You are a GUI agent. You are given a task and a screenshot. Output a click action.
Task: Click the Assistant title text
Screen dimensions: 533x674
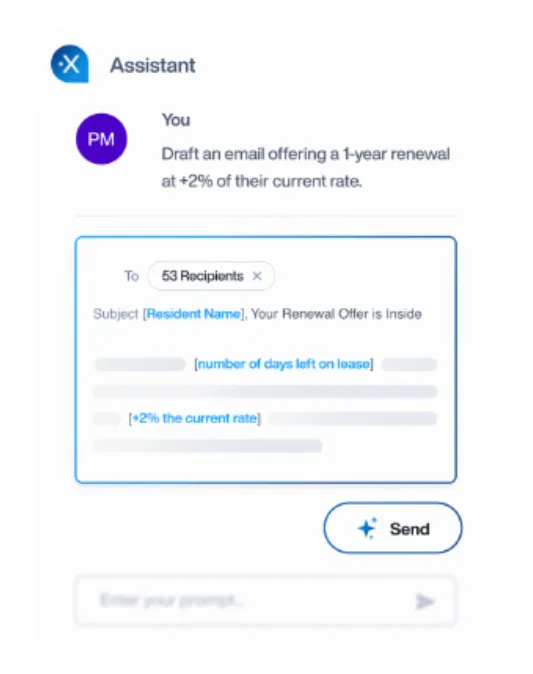click(x=153, y=65)
